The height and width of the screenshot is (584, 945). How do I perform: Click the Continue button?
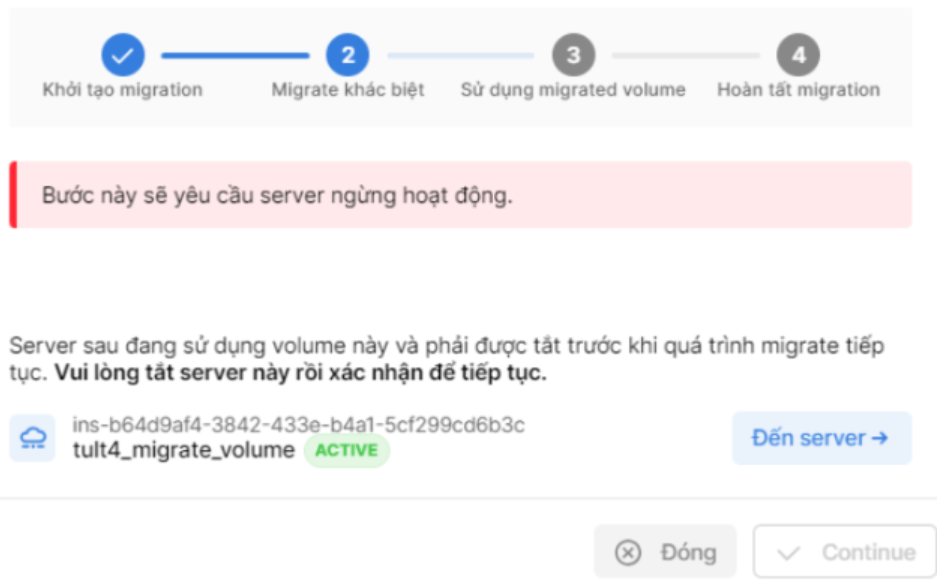844,551
